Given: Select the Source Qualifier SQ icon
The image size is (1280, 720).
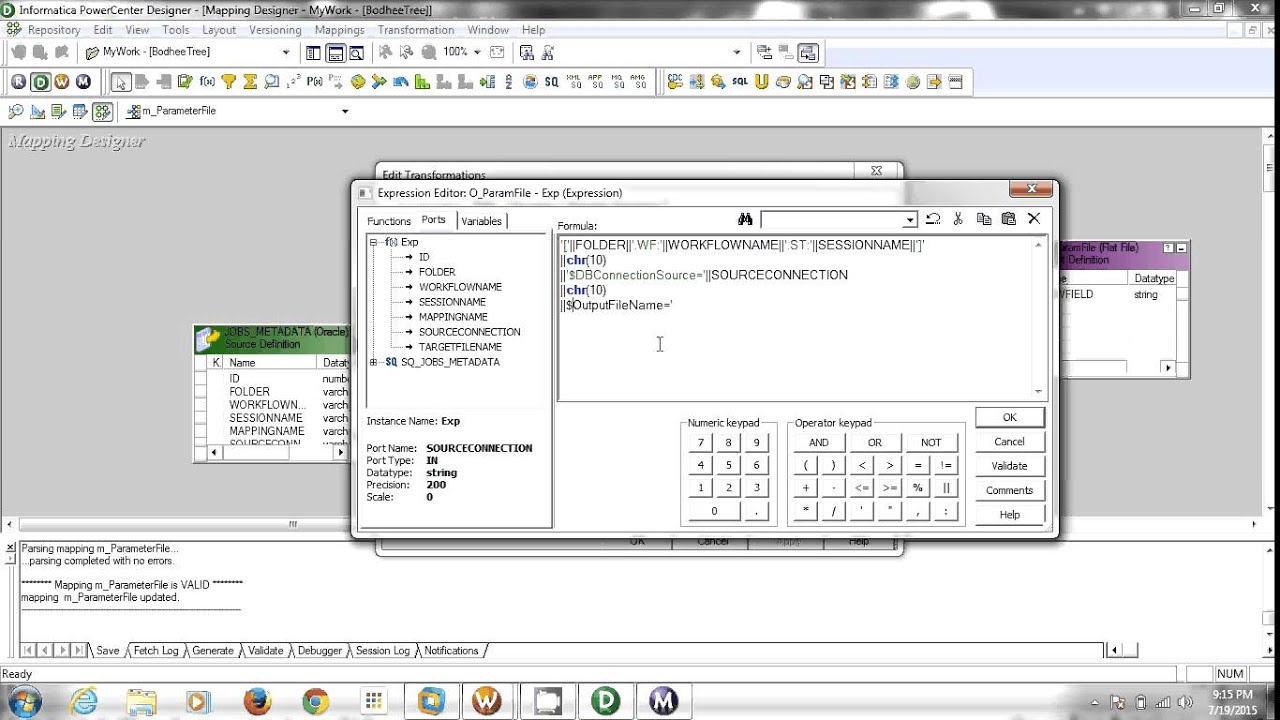Looking at the screenshot, I should (x=552, y=82).
